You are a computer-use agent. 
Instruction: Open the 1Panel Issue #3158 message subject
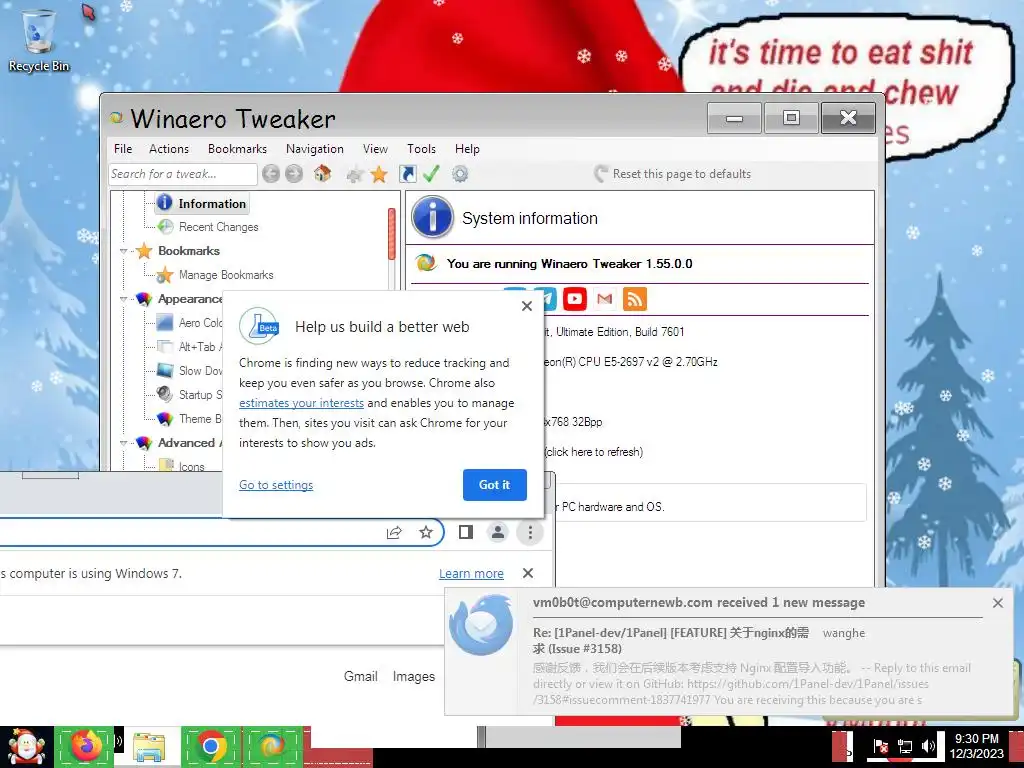(671, 641)
